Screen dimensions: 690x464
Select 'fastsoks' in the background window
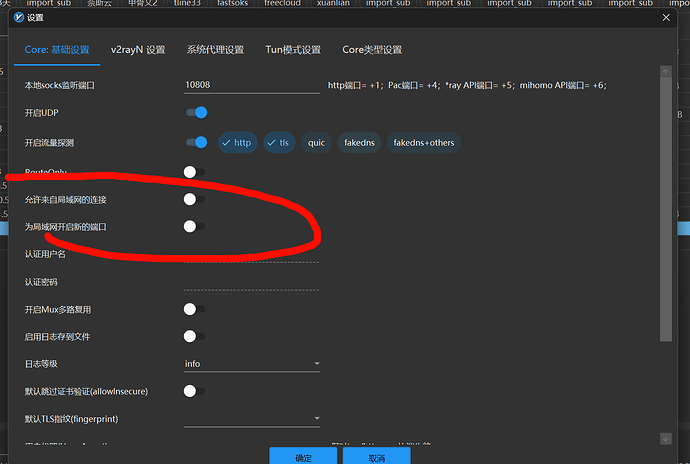232,3
